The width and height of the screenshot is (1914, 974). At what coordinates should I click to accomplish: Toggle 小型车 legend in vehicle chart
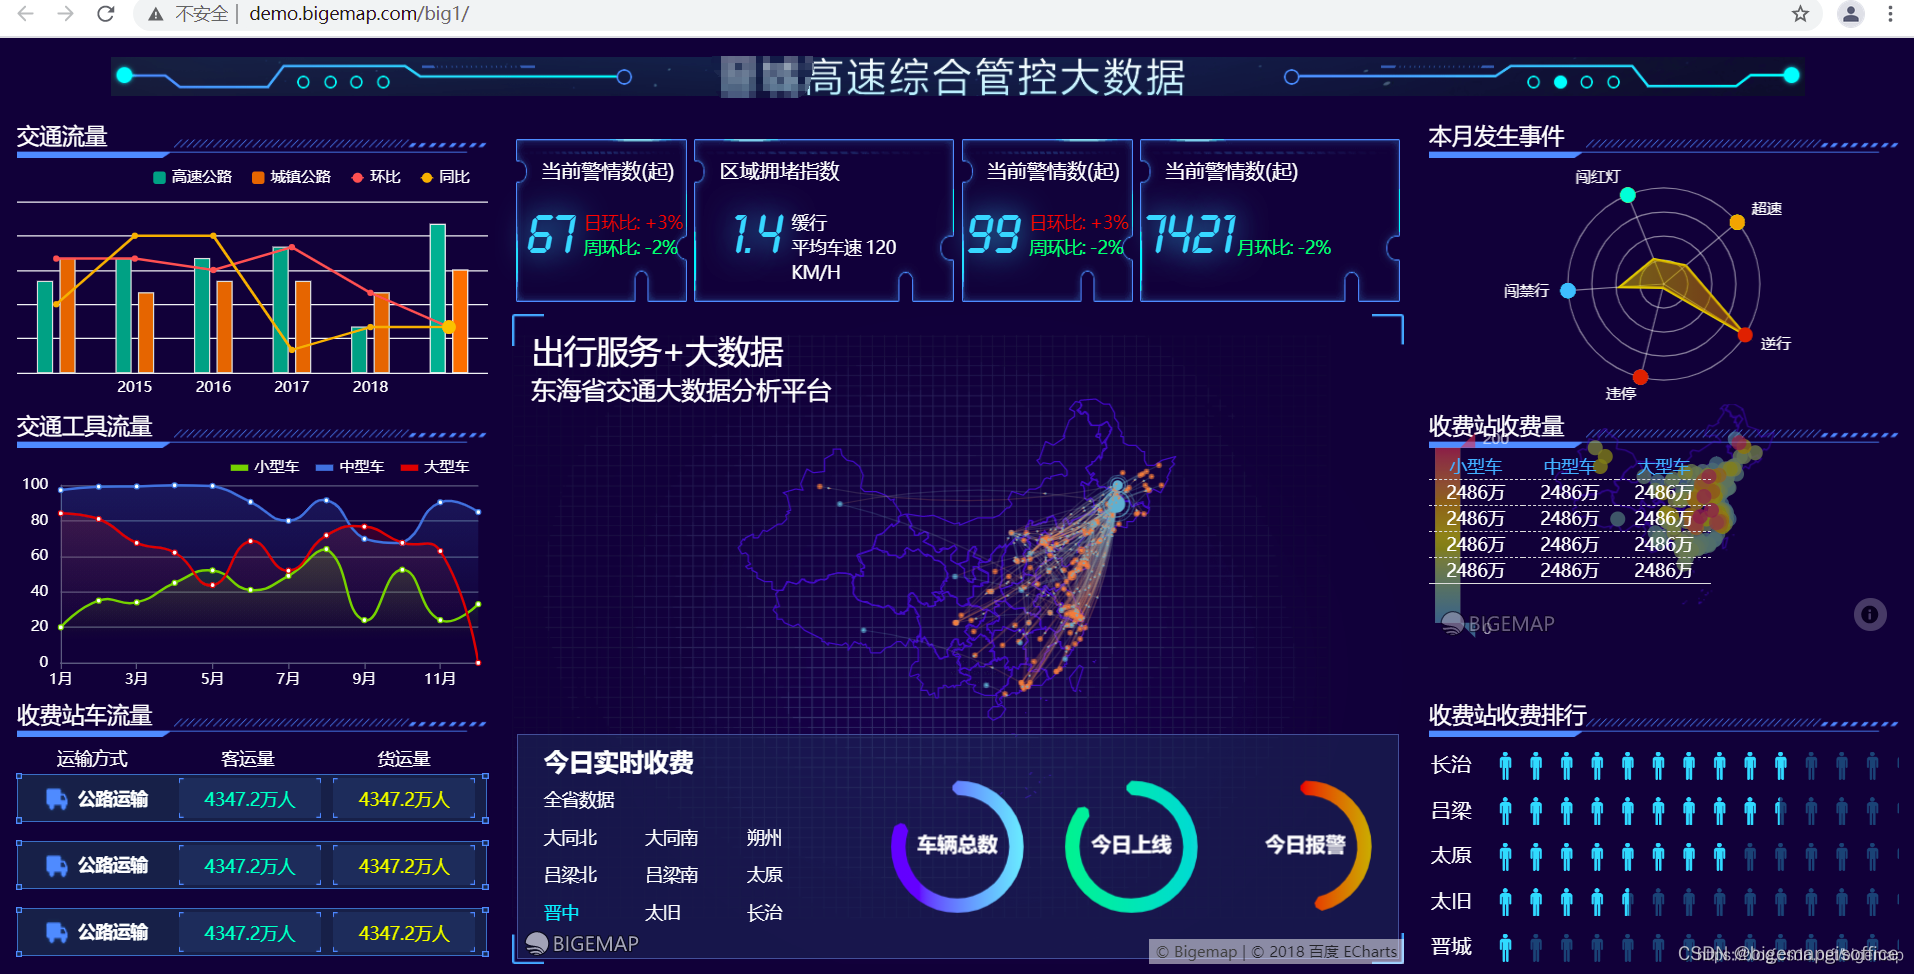point(265,467)
